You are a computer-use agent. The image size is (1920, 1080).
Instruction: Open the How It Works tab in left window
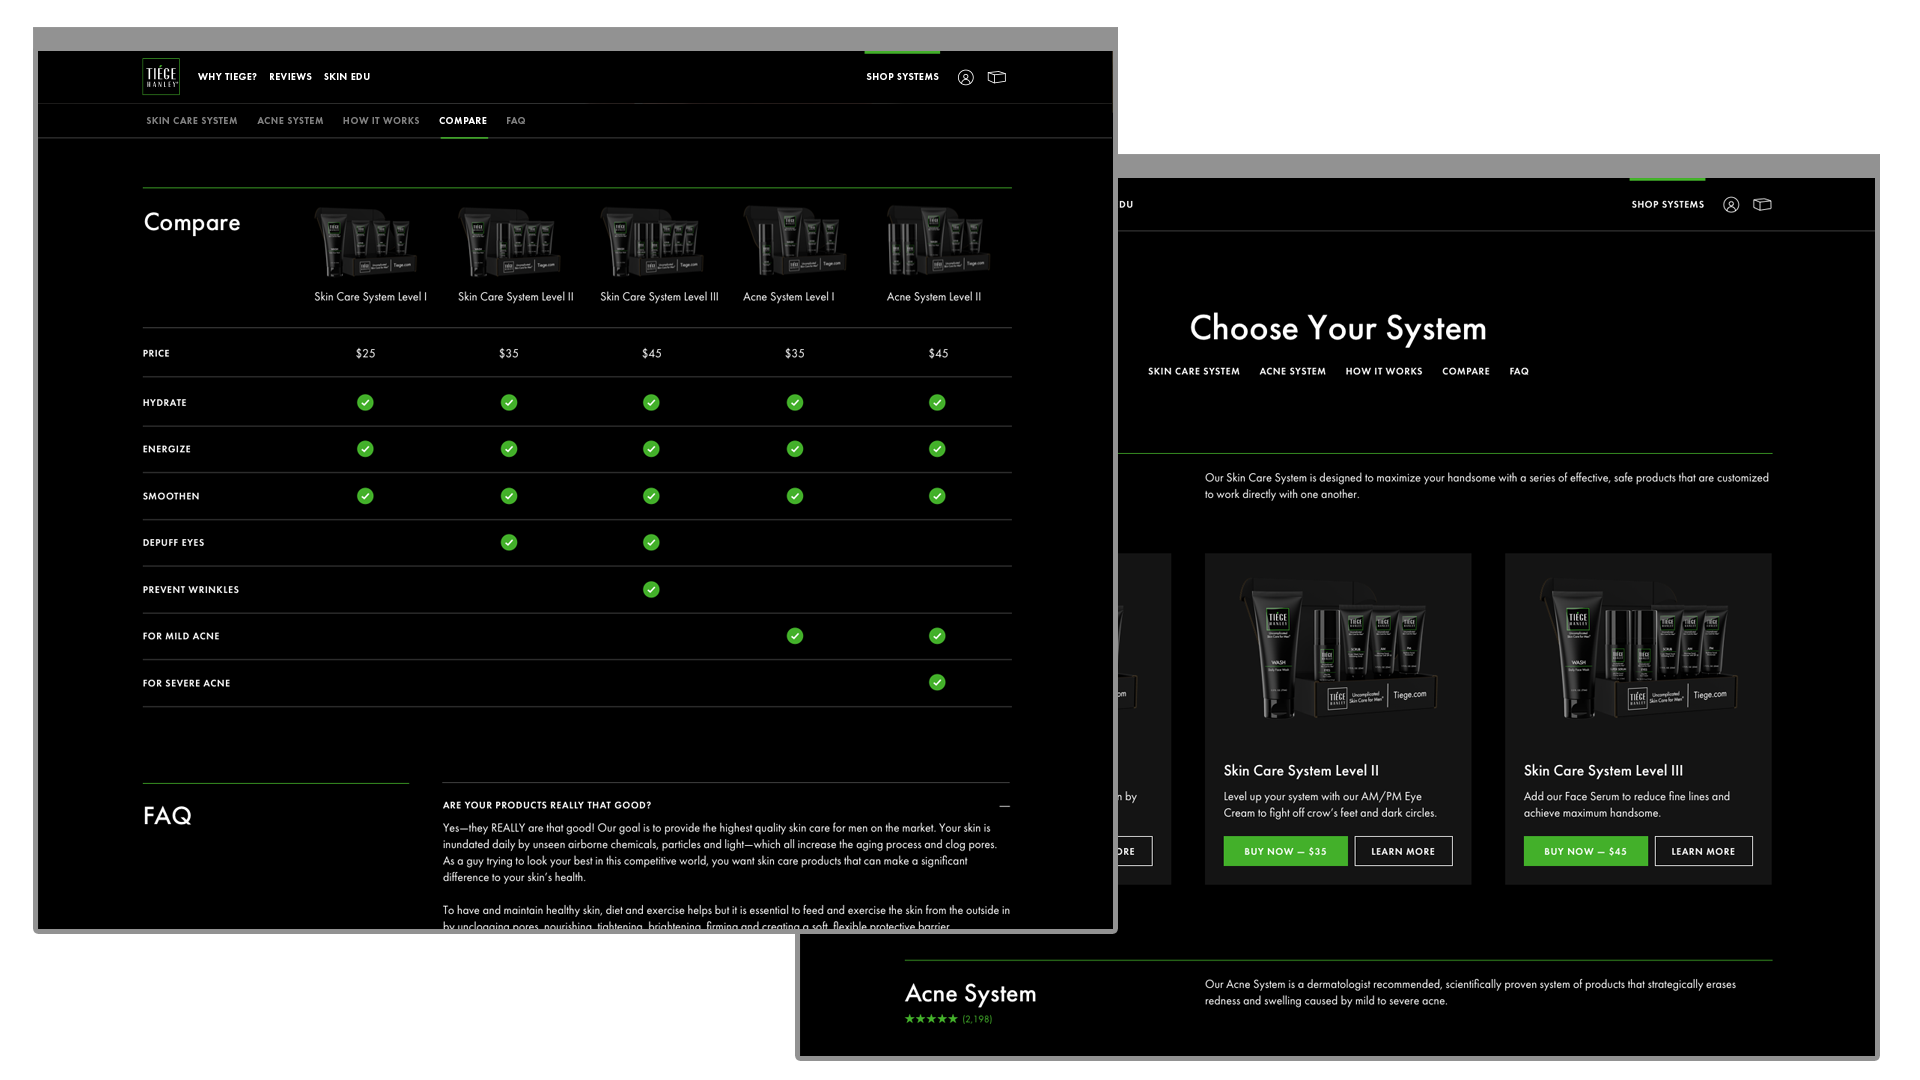381,120
